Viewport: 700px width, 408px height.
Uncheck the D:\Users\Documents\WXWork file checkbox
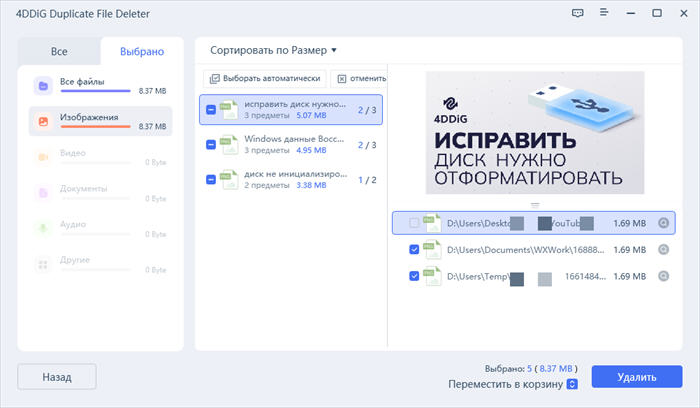click(414, 250)
